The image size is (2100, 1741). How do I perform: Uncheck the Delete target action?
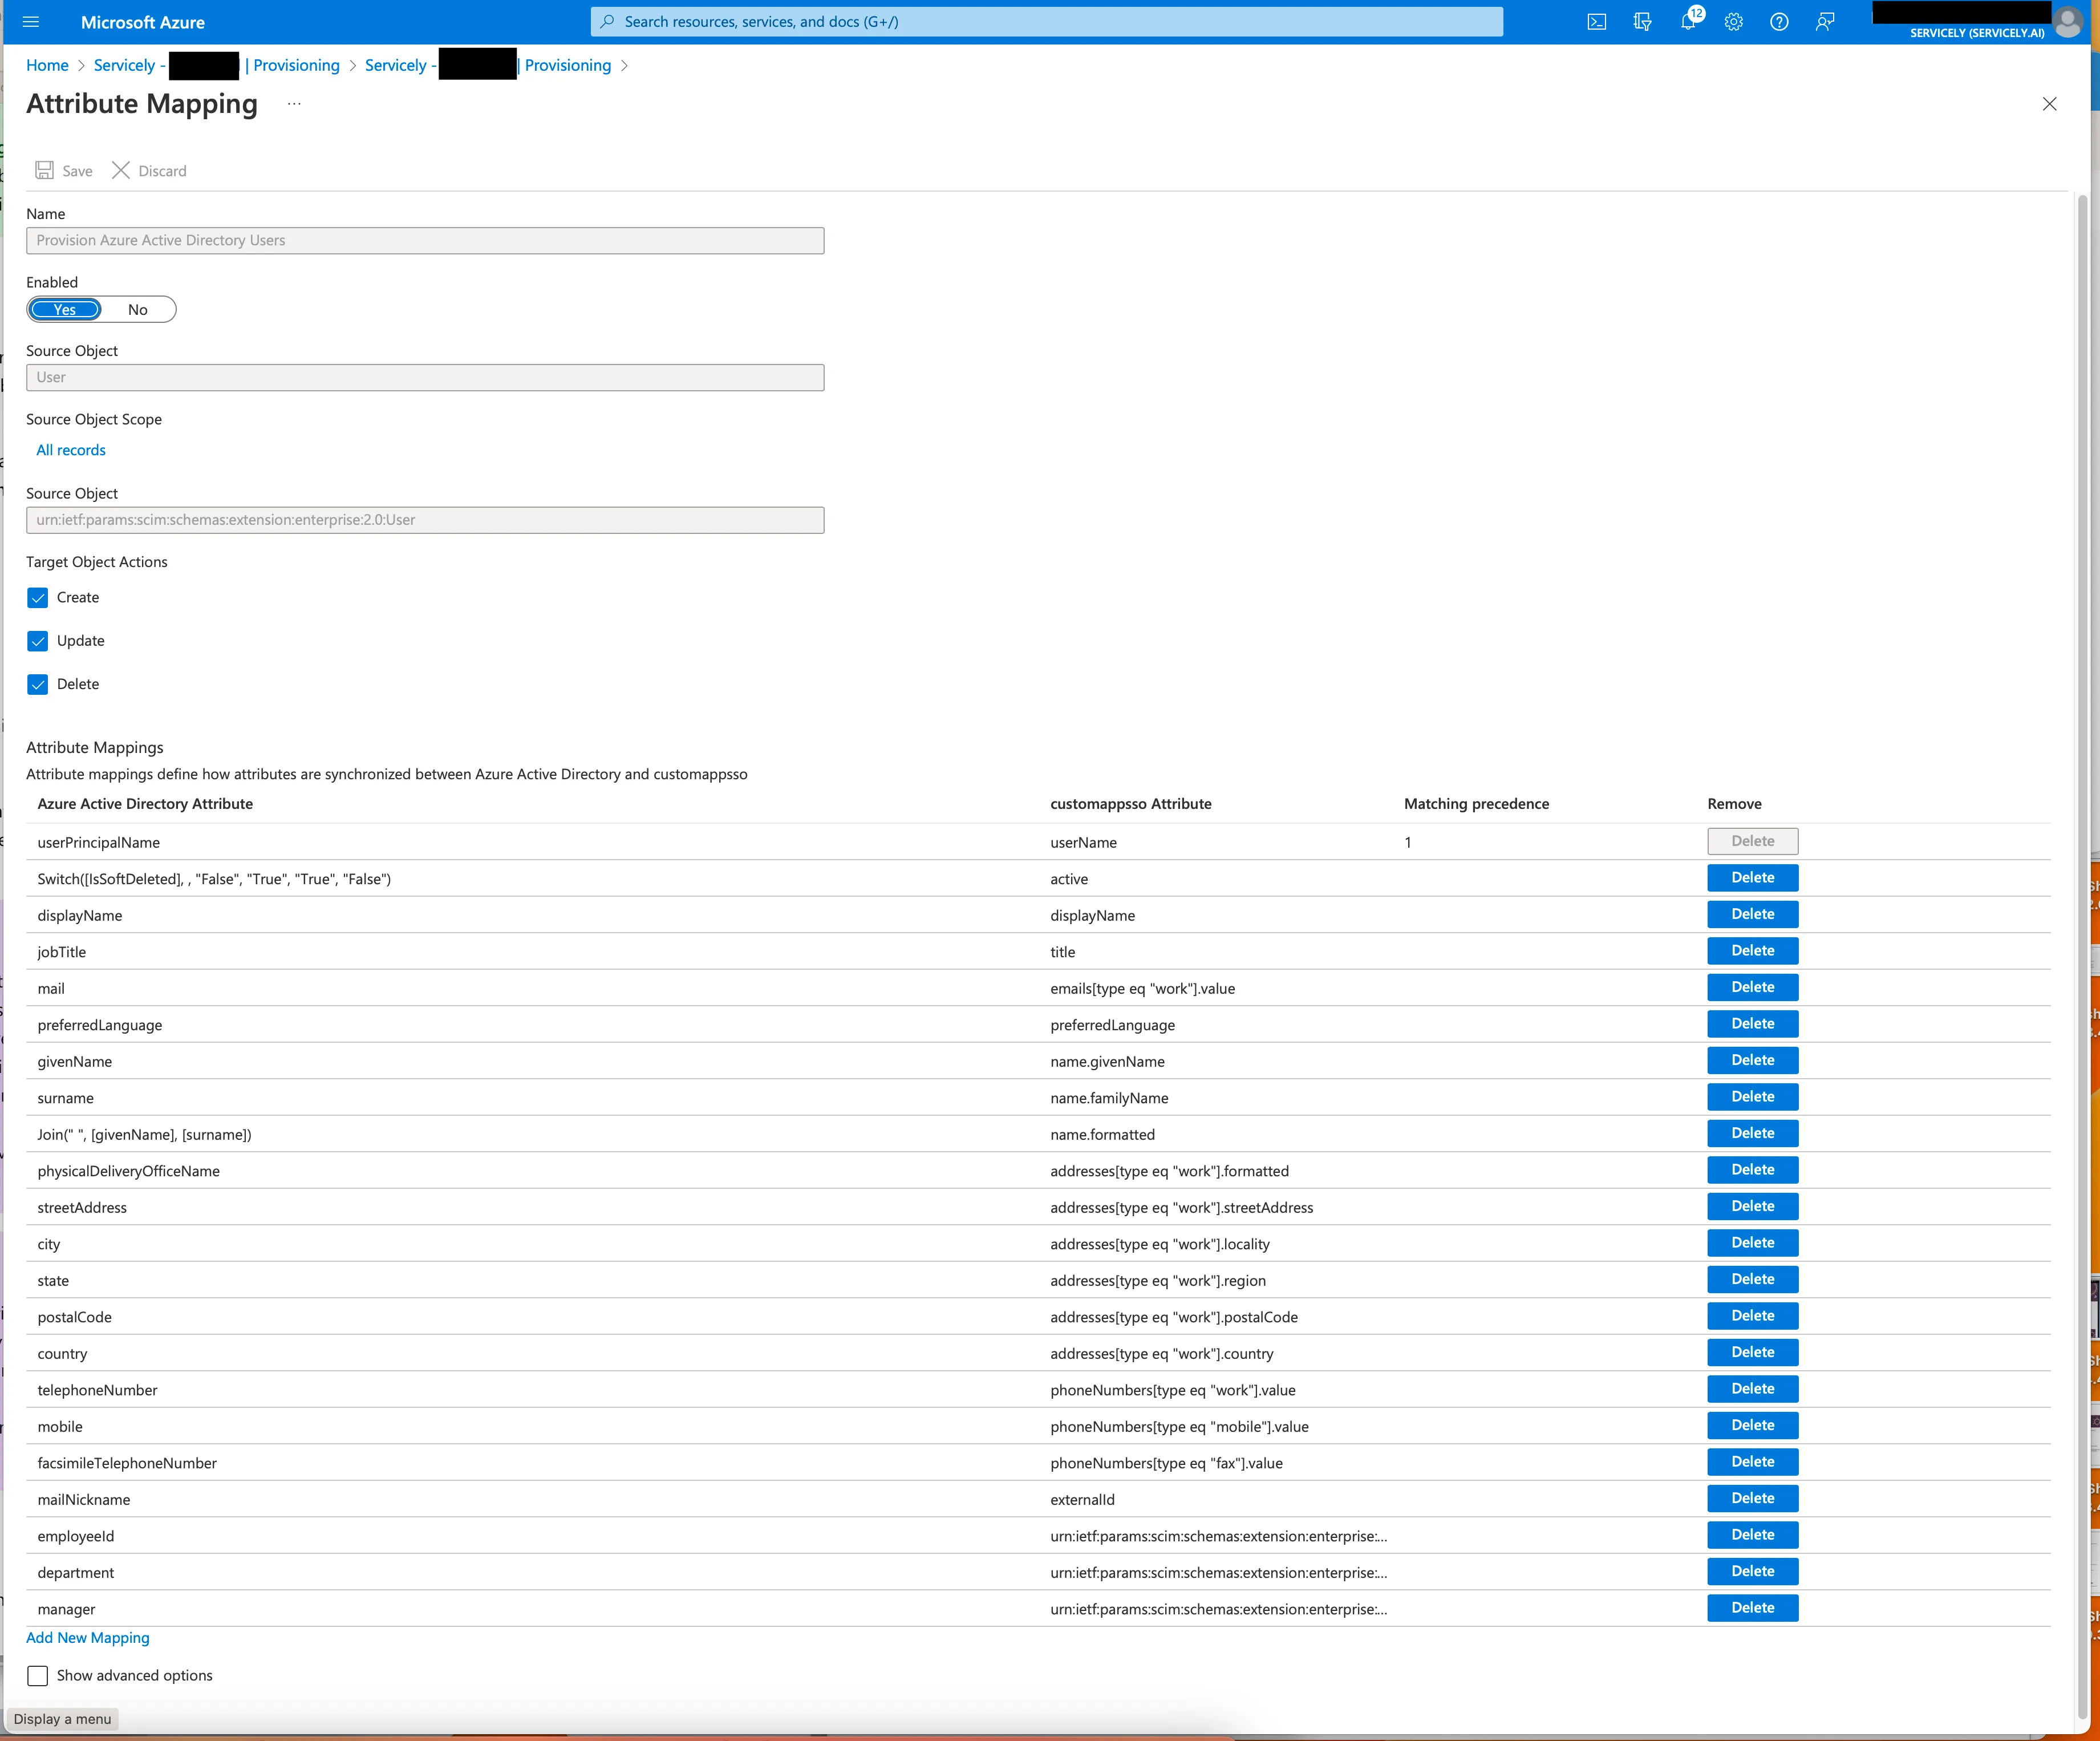38,684
